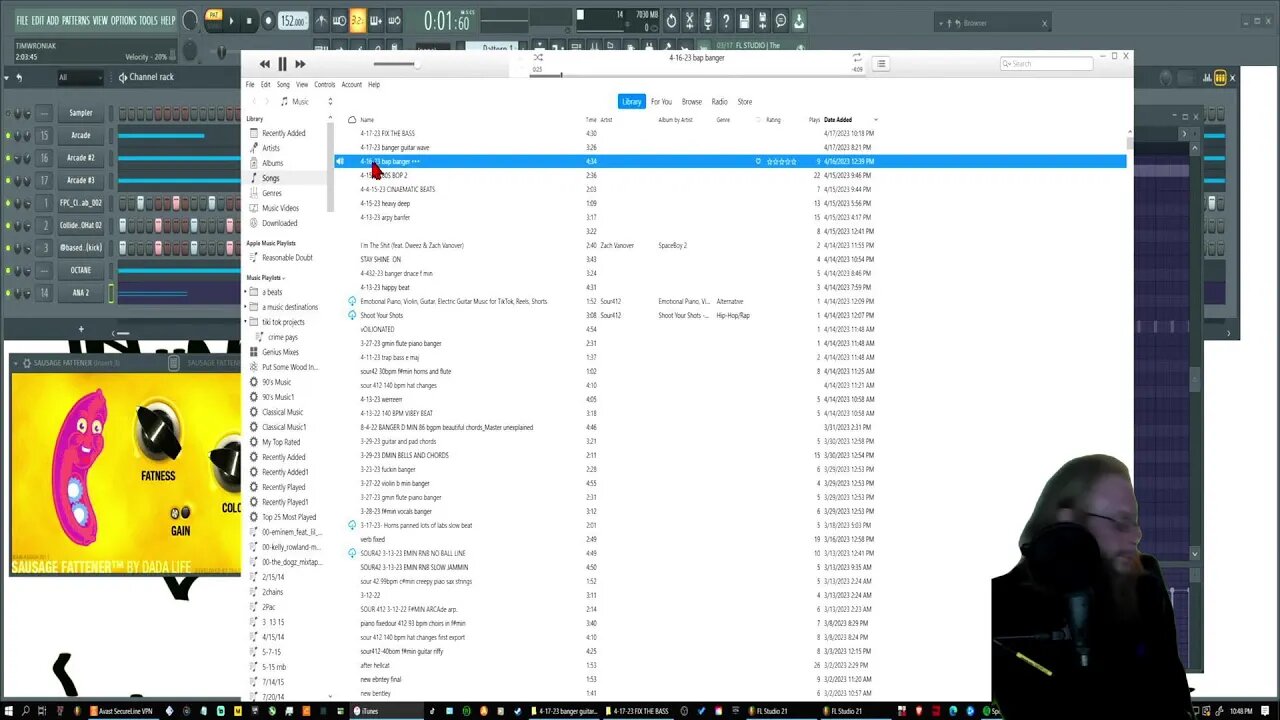Viewport: 1280px width, 720px height.
Task: Expand the 'a beats' playlist folder
Action: pos(245,292)
